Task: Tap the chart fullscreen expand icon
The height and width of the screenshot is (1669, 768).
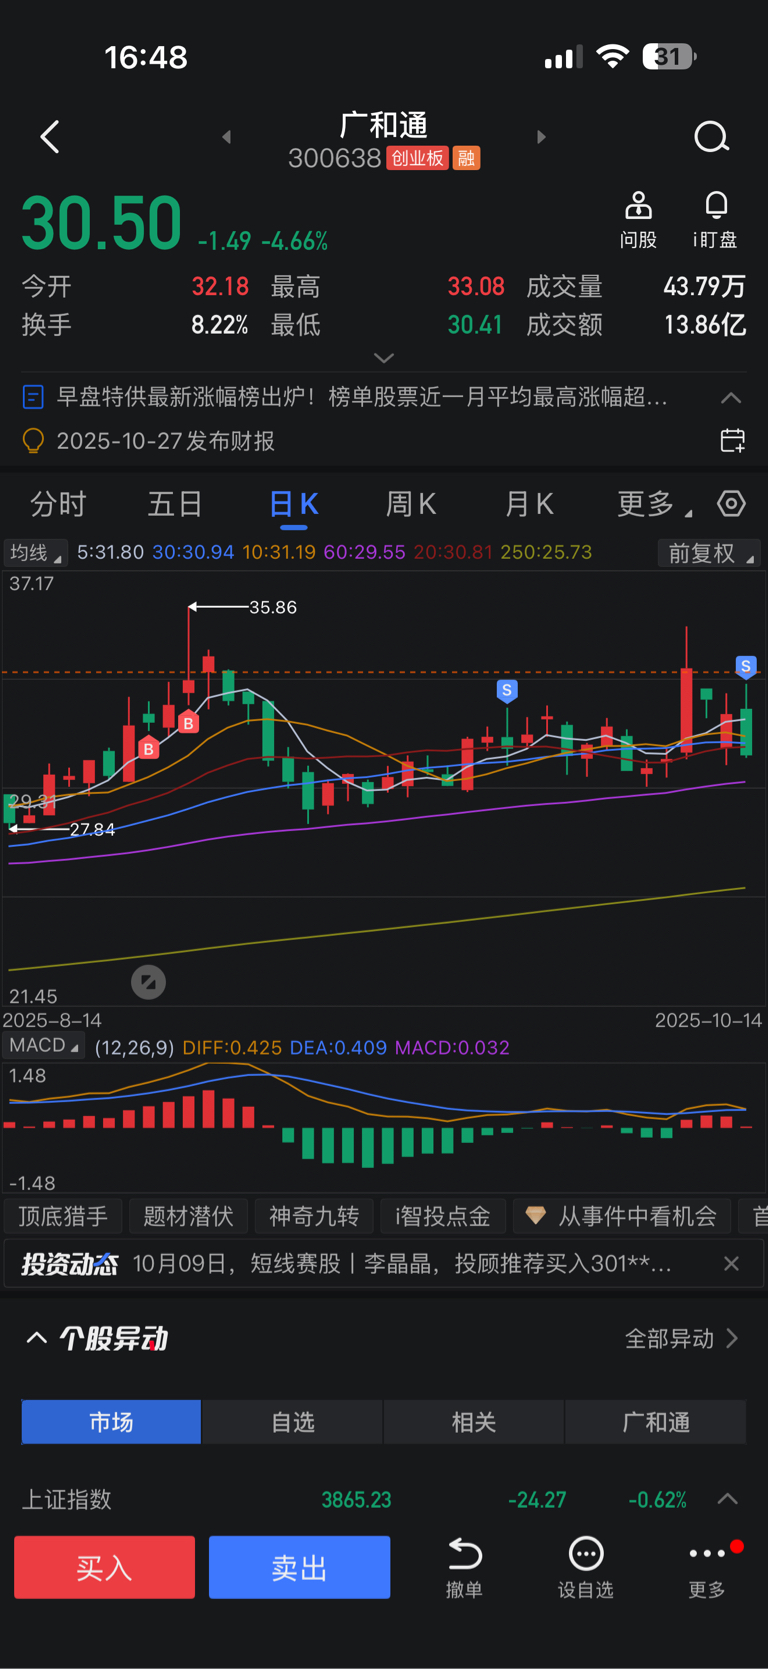Action: coord(148,982)
